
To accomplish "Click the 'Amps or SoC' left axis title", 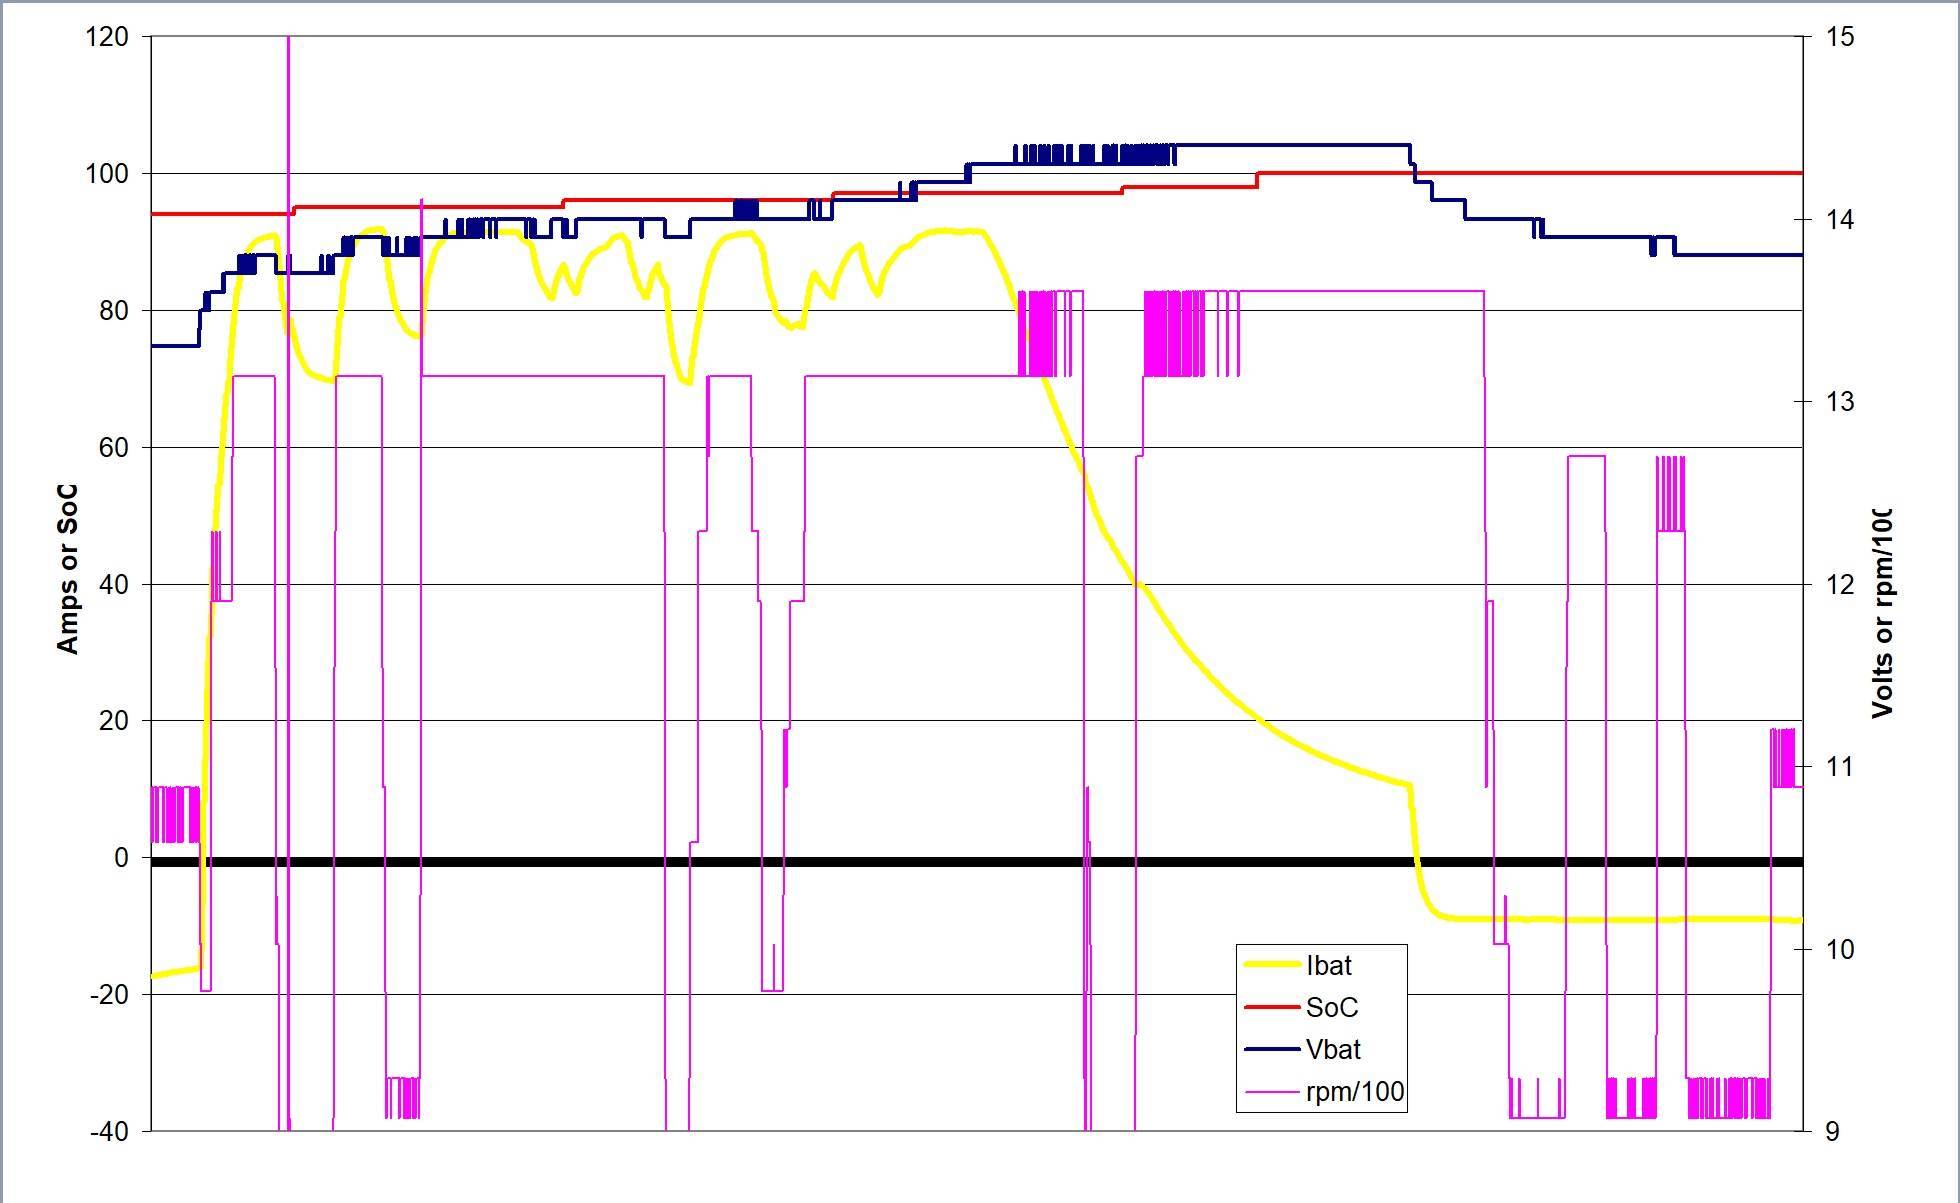I will click(x=68, y=569).
